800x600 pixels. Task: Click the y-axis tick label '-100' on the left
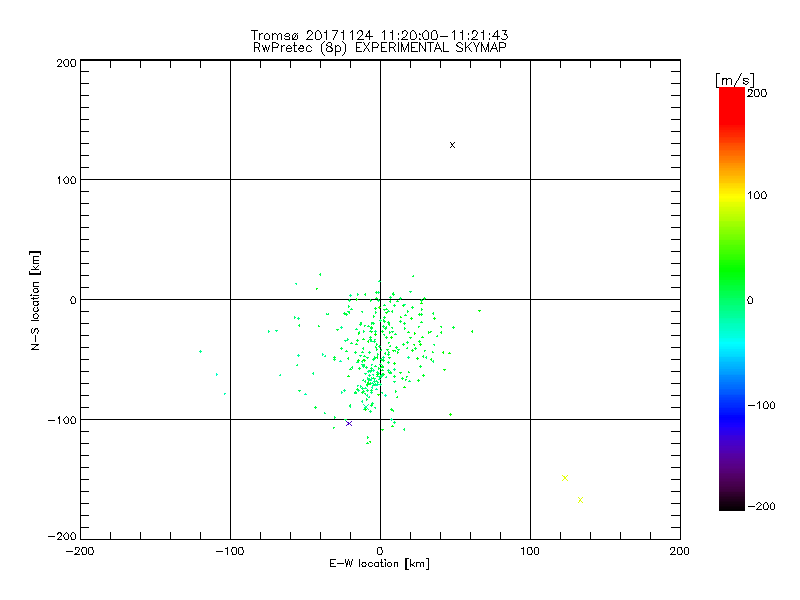click(x=62, y=420)
